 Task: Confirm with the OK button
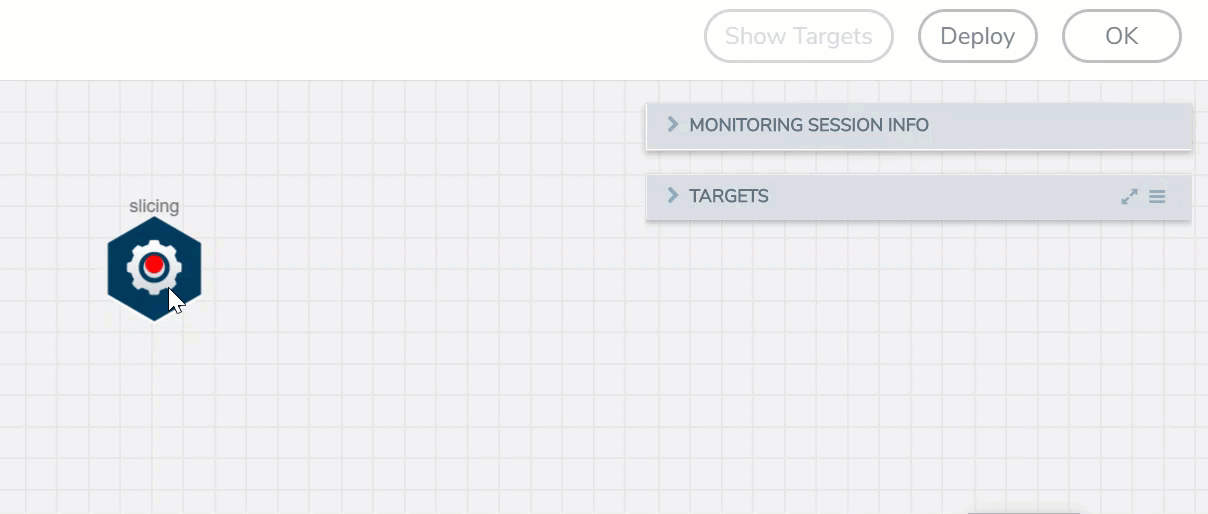(x=1121, y=36)
